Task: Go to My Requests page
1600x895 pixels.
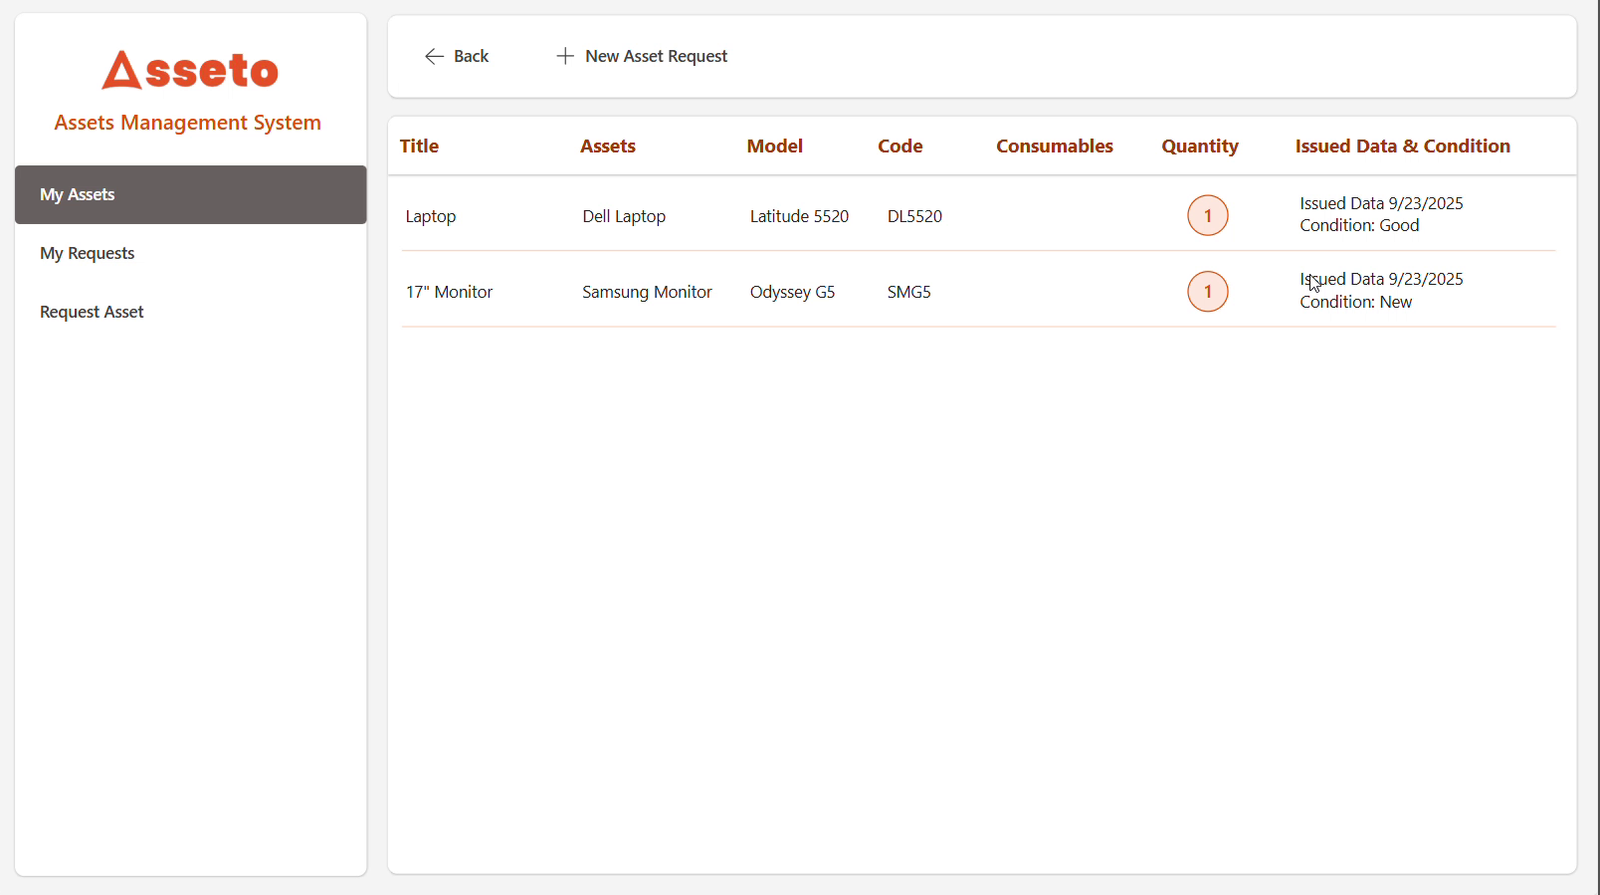Action: [x=87, y=253]
